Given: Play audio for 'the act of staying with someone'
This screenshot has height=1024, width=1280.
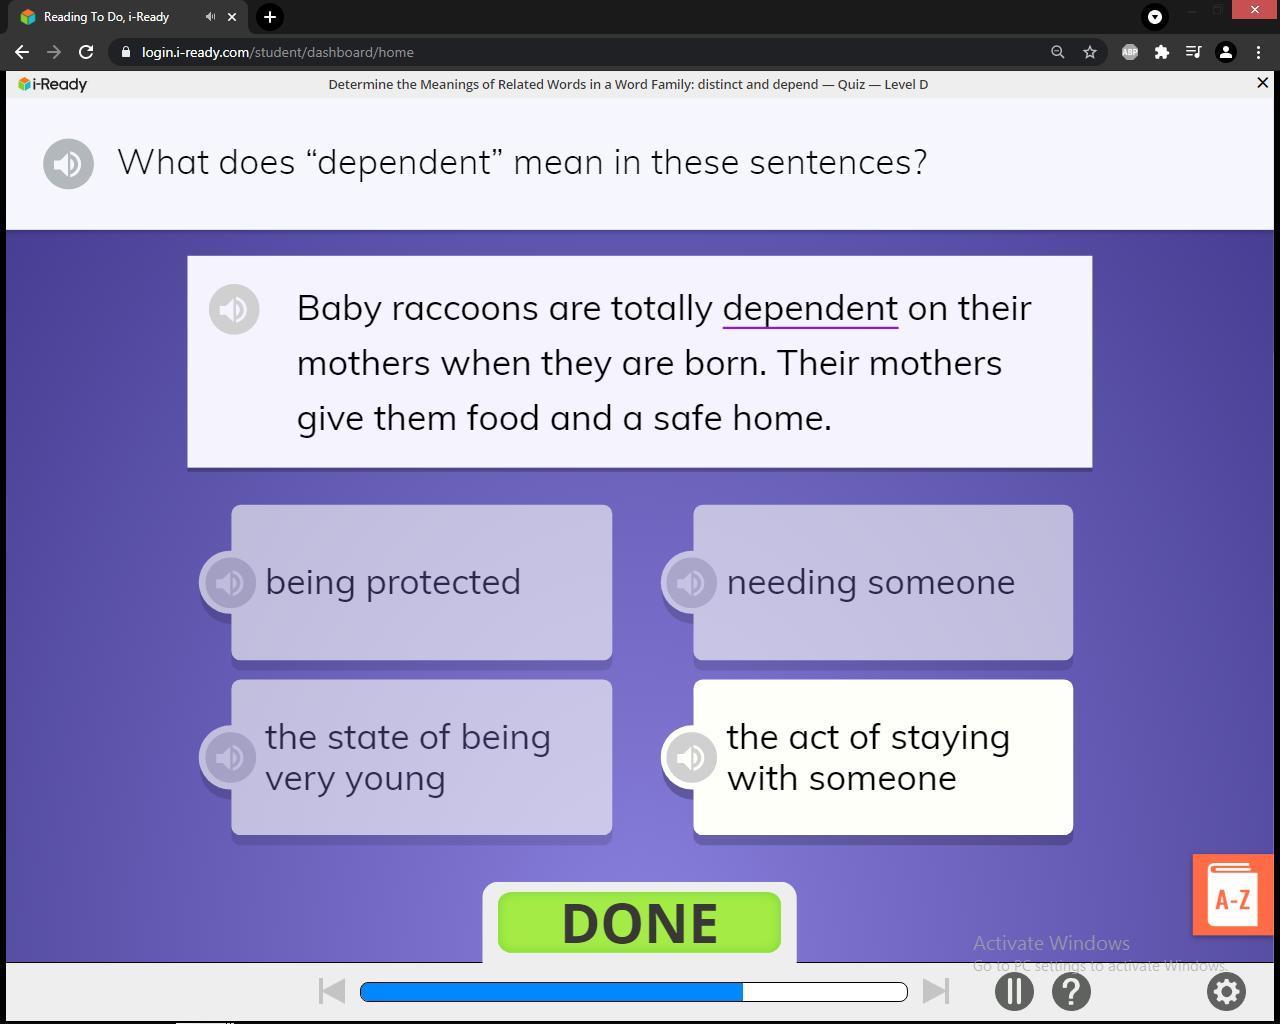Looking at the screenshot, I should coord(690,757).
